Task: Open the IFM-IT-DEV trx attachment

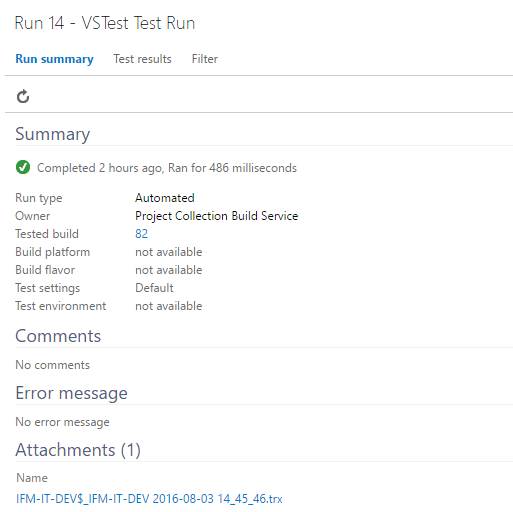Action: (x=149, y=499)
